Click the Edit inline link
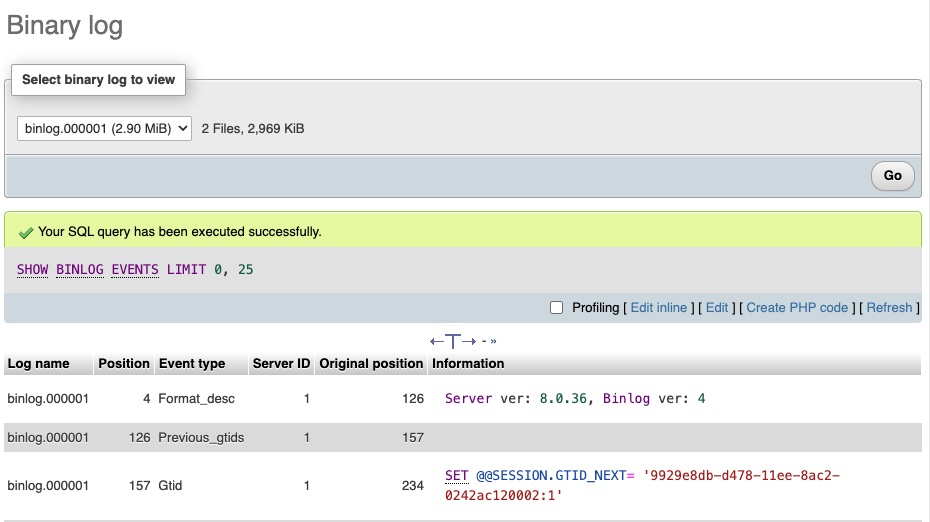 (x=658, y=307)
